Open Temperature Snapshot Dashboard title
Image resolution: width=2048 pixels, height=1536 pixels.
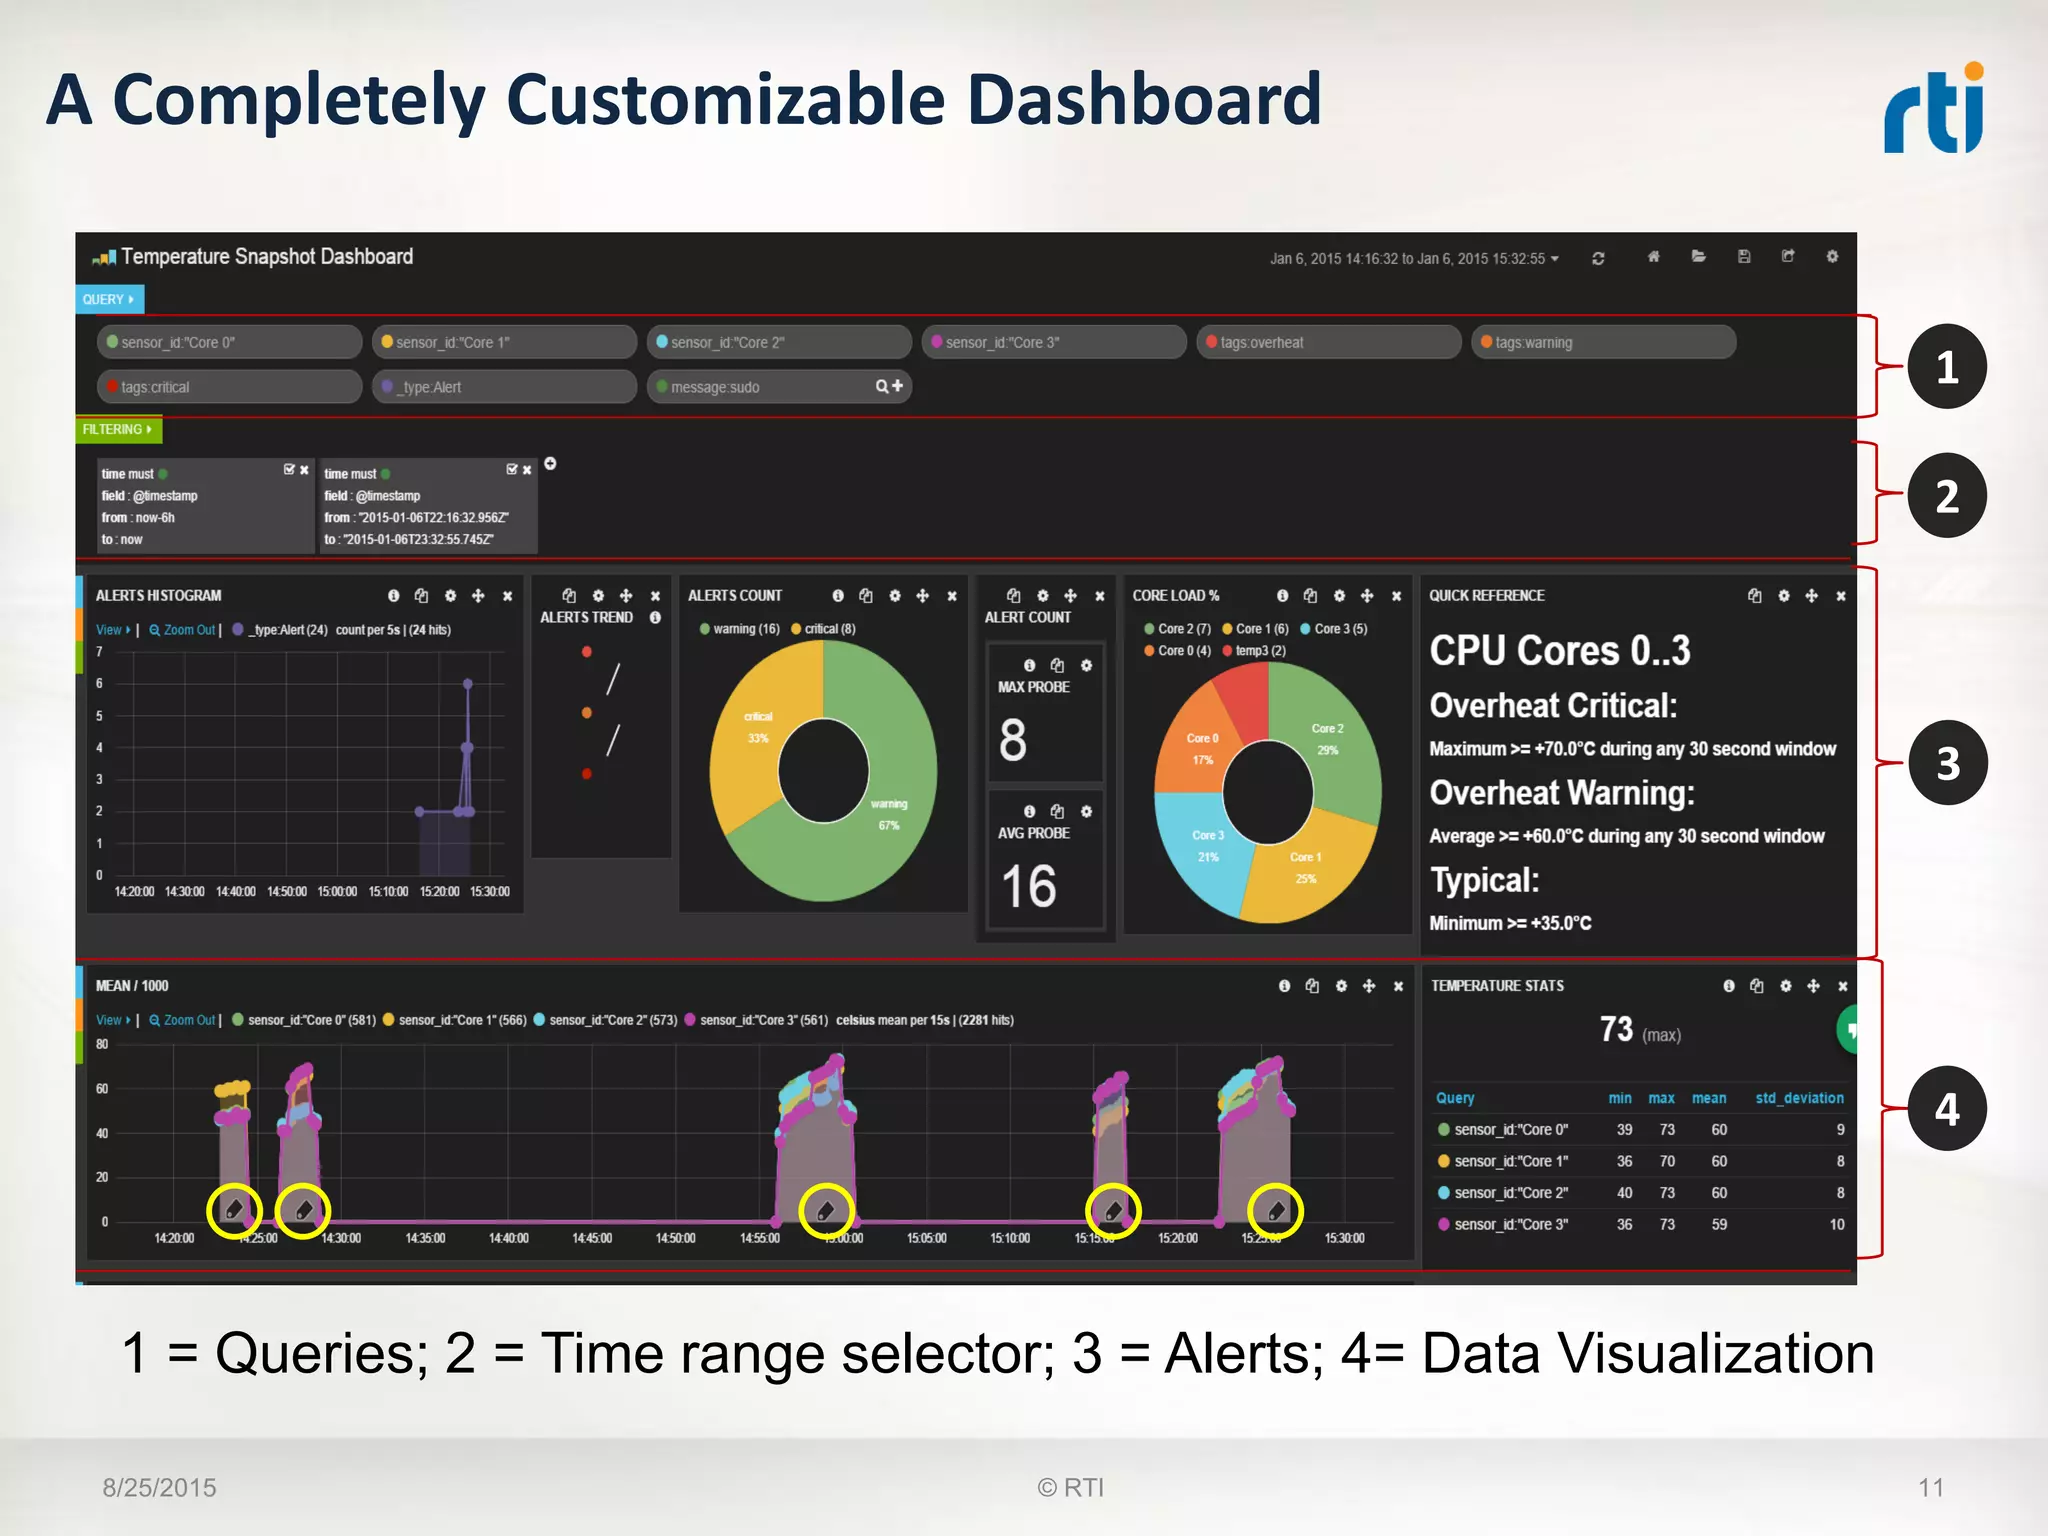tap(267, 257)
